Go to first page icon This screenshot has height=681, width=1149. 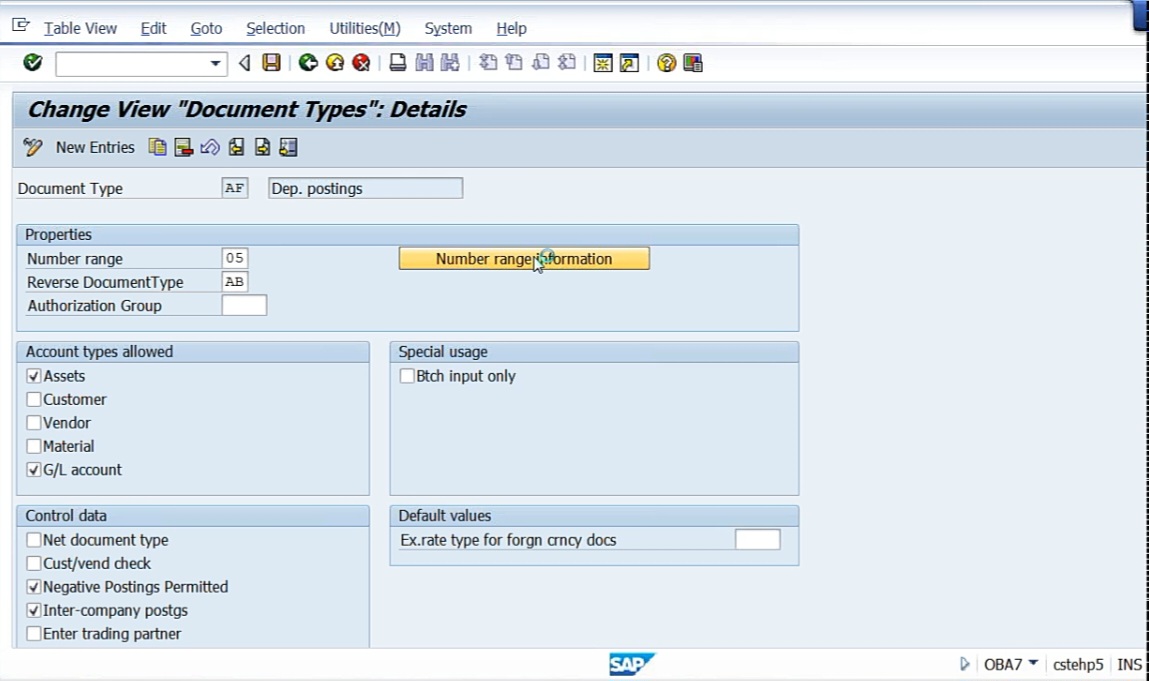coord(488,63)
